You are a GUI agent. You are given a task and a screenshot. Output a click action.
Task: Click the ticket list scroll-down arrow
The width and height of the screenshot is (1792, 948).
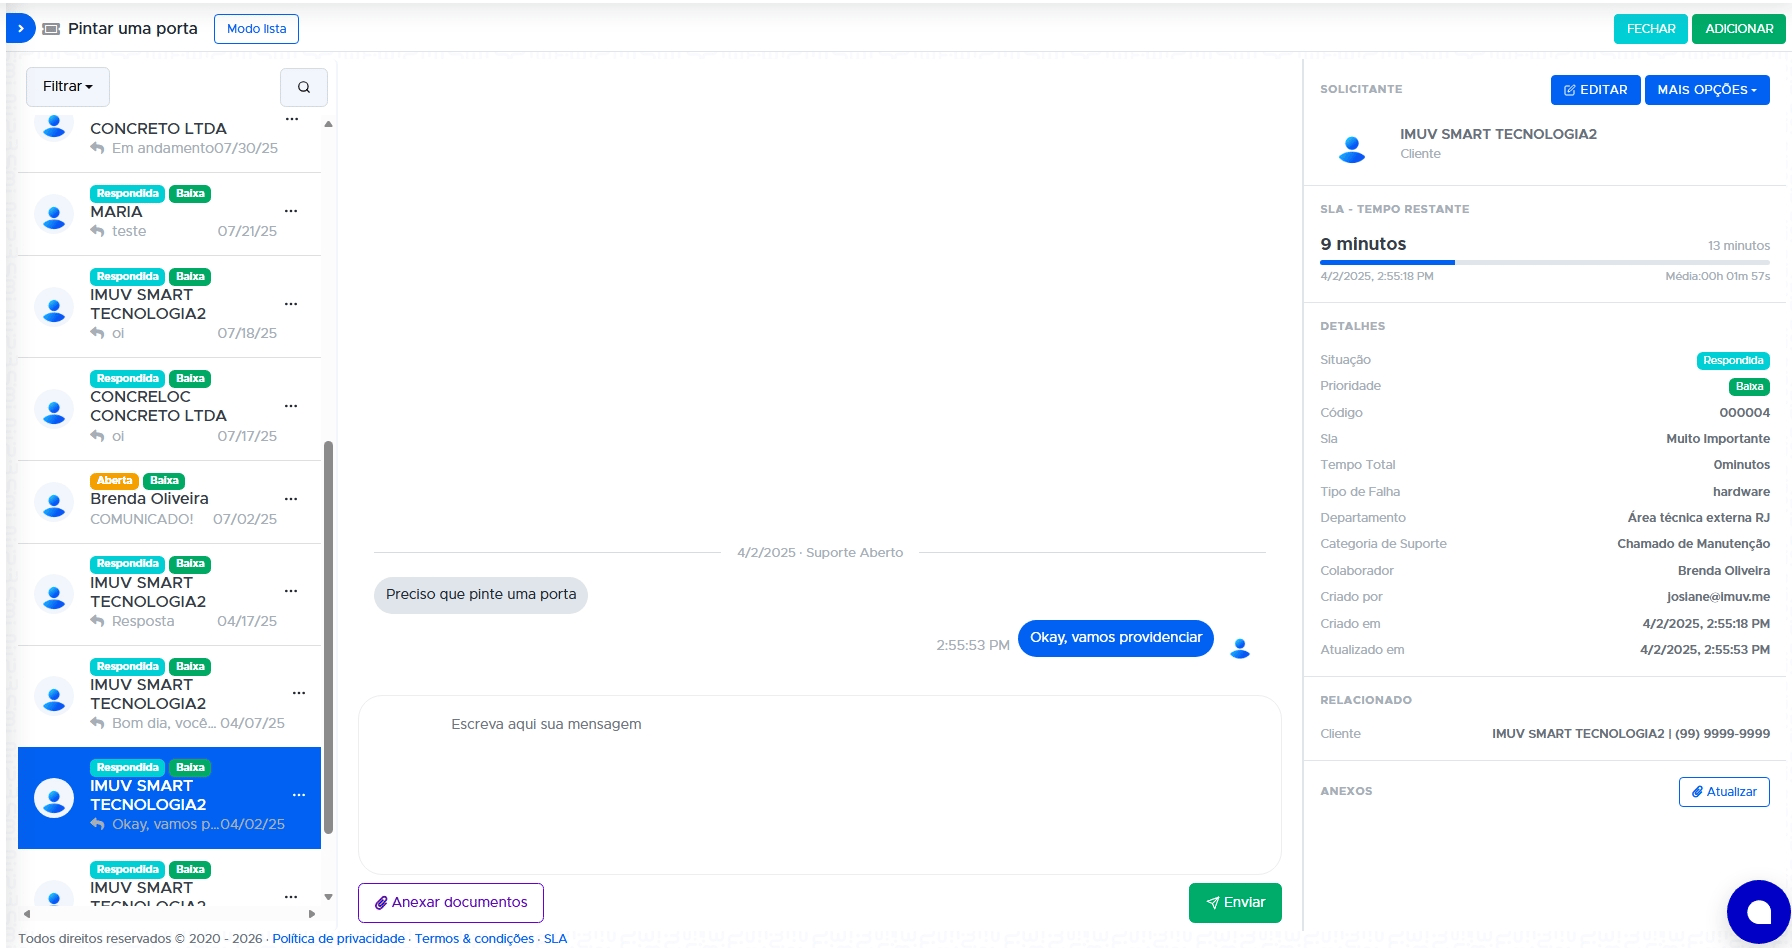[328, 897]
